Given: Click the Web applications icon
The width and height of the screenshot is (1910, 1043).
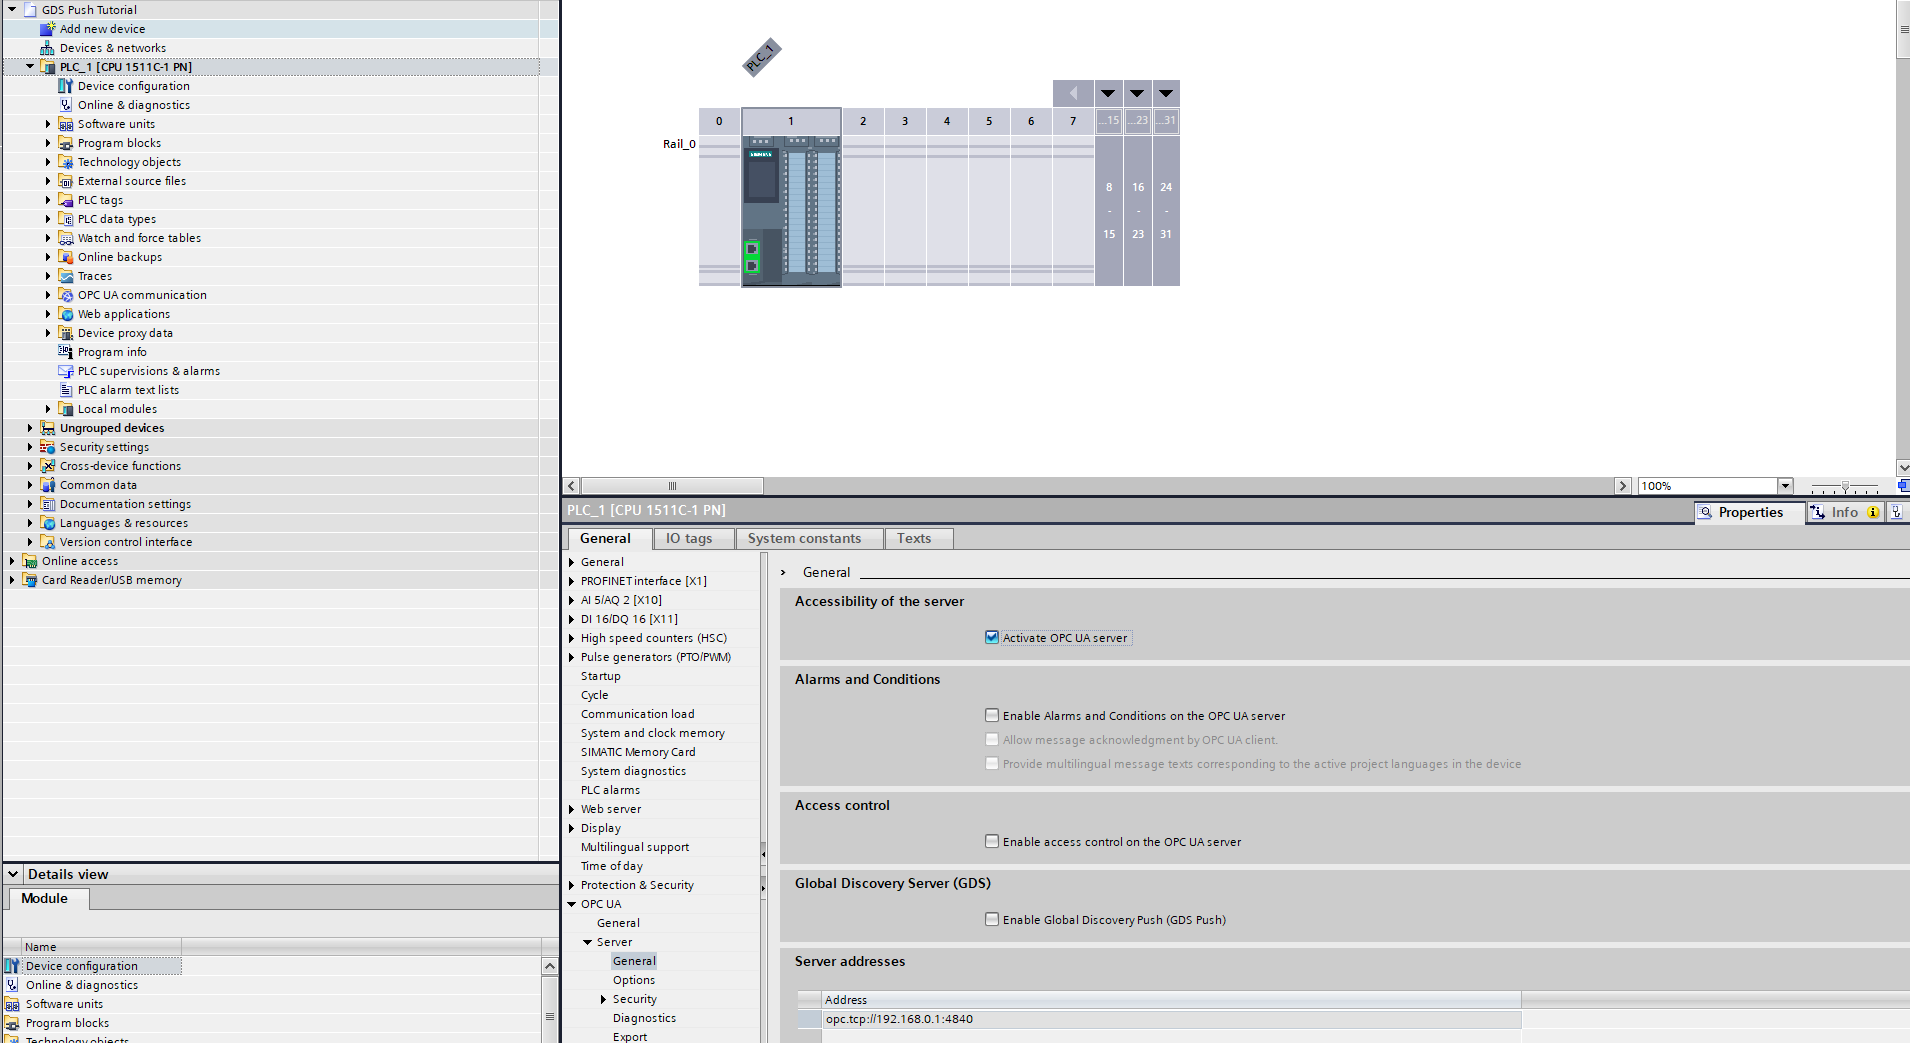Looking at the screenshot, I should point(65,314).
